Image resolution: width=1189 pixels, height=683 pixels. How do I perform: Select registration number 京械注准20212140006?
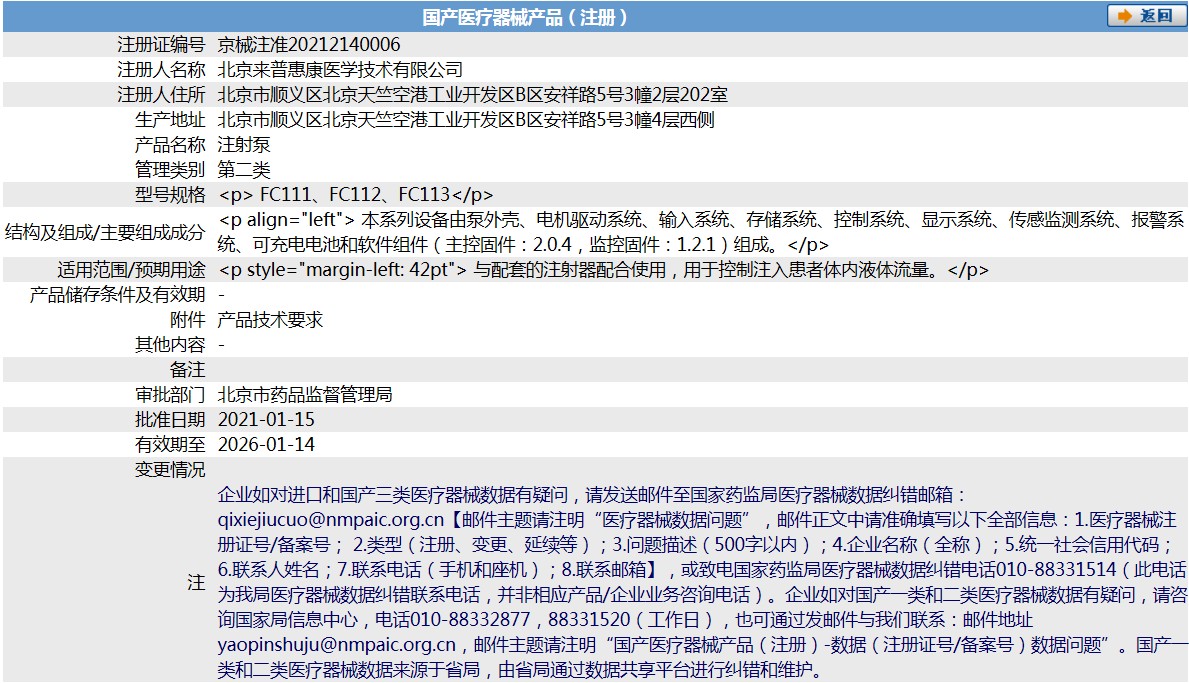click(x=309, y=45)
